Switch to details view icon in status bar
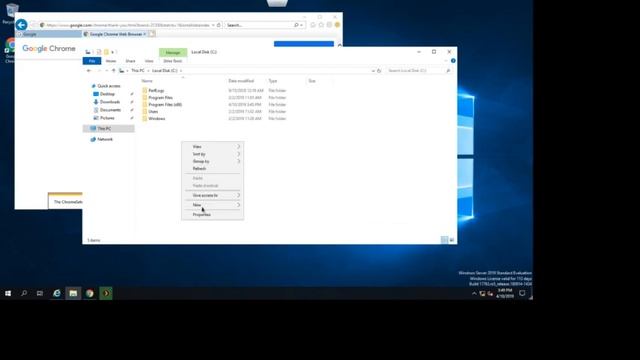 [x=444, y=240]
